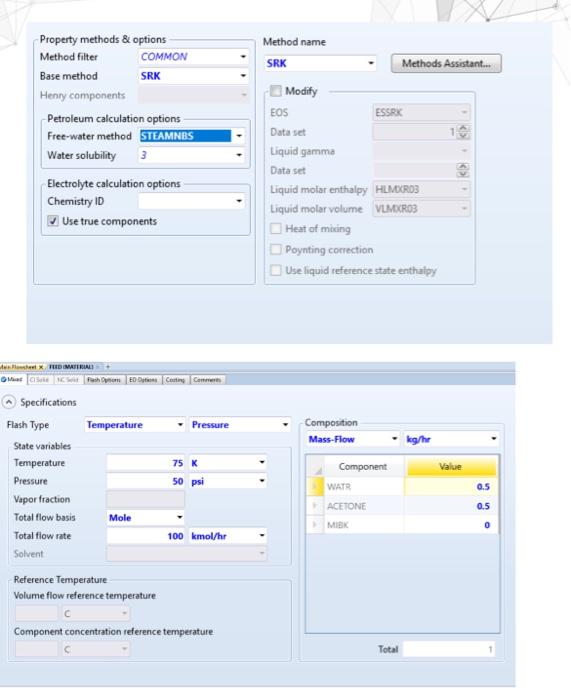Click the ACETONE row selector arrow
The image size is (571, 700).
click(x=315, y=506)
